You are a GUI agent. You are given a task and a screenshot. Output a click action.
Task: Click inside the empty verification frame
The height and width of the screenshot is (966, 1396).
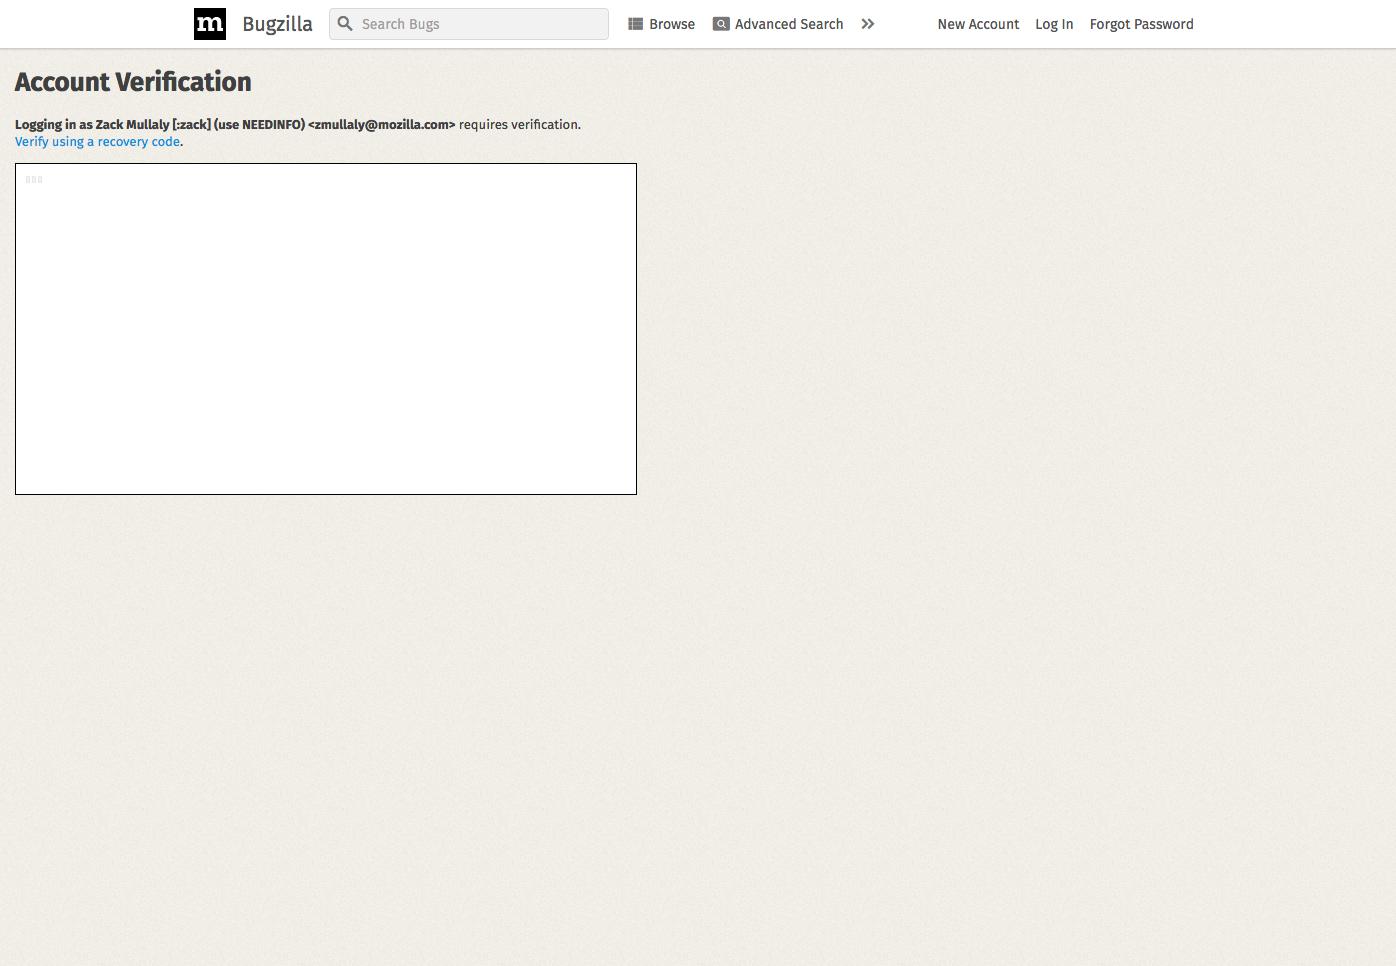pos(326,330)
